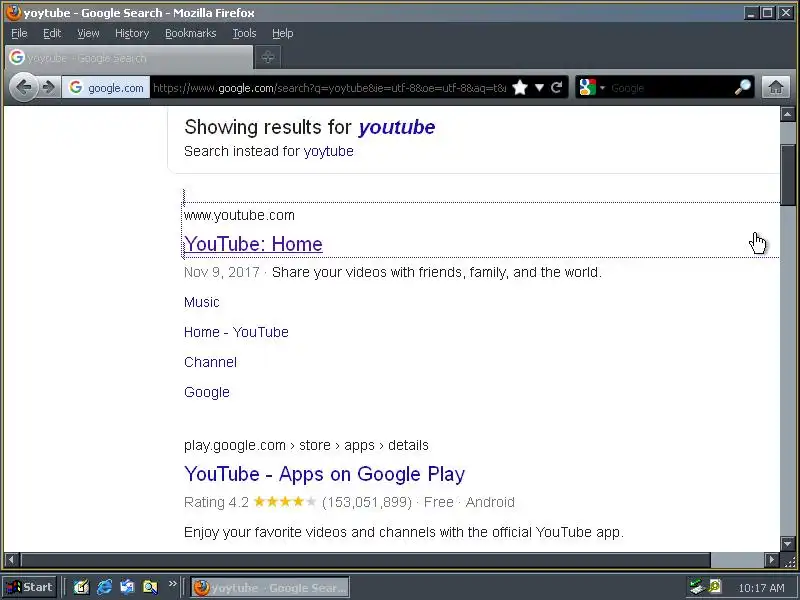Viewport: 800px width, 600px height.
Task: Open the History menu
Action: click(x=132, y=33)
